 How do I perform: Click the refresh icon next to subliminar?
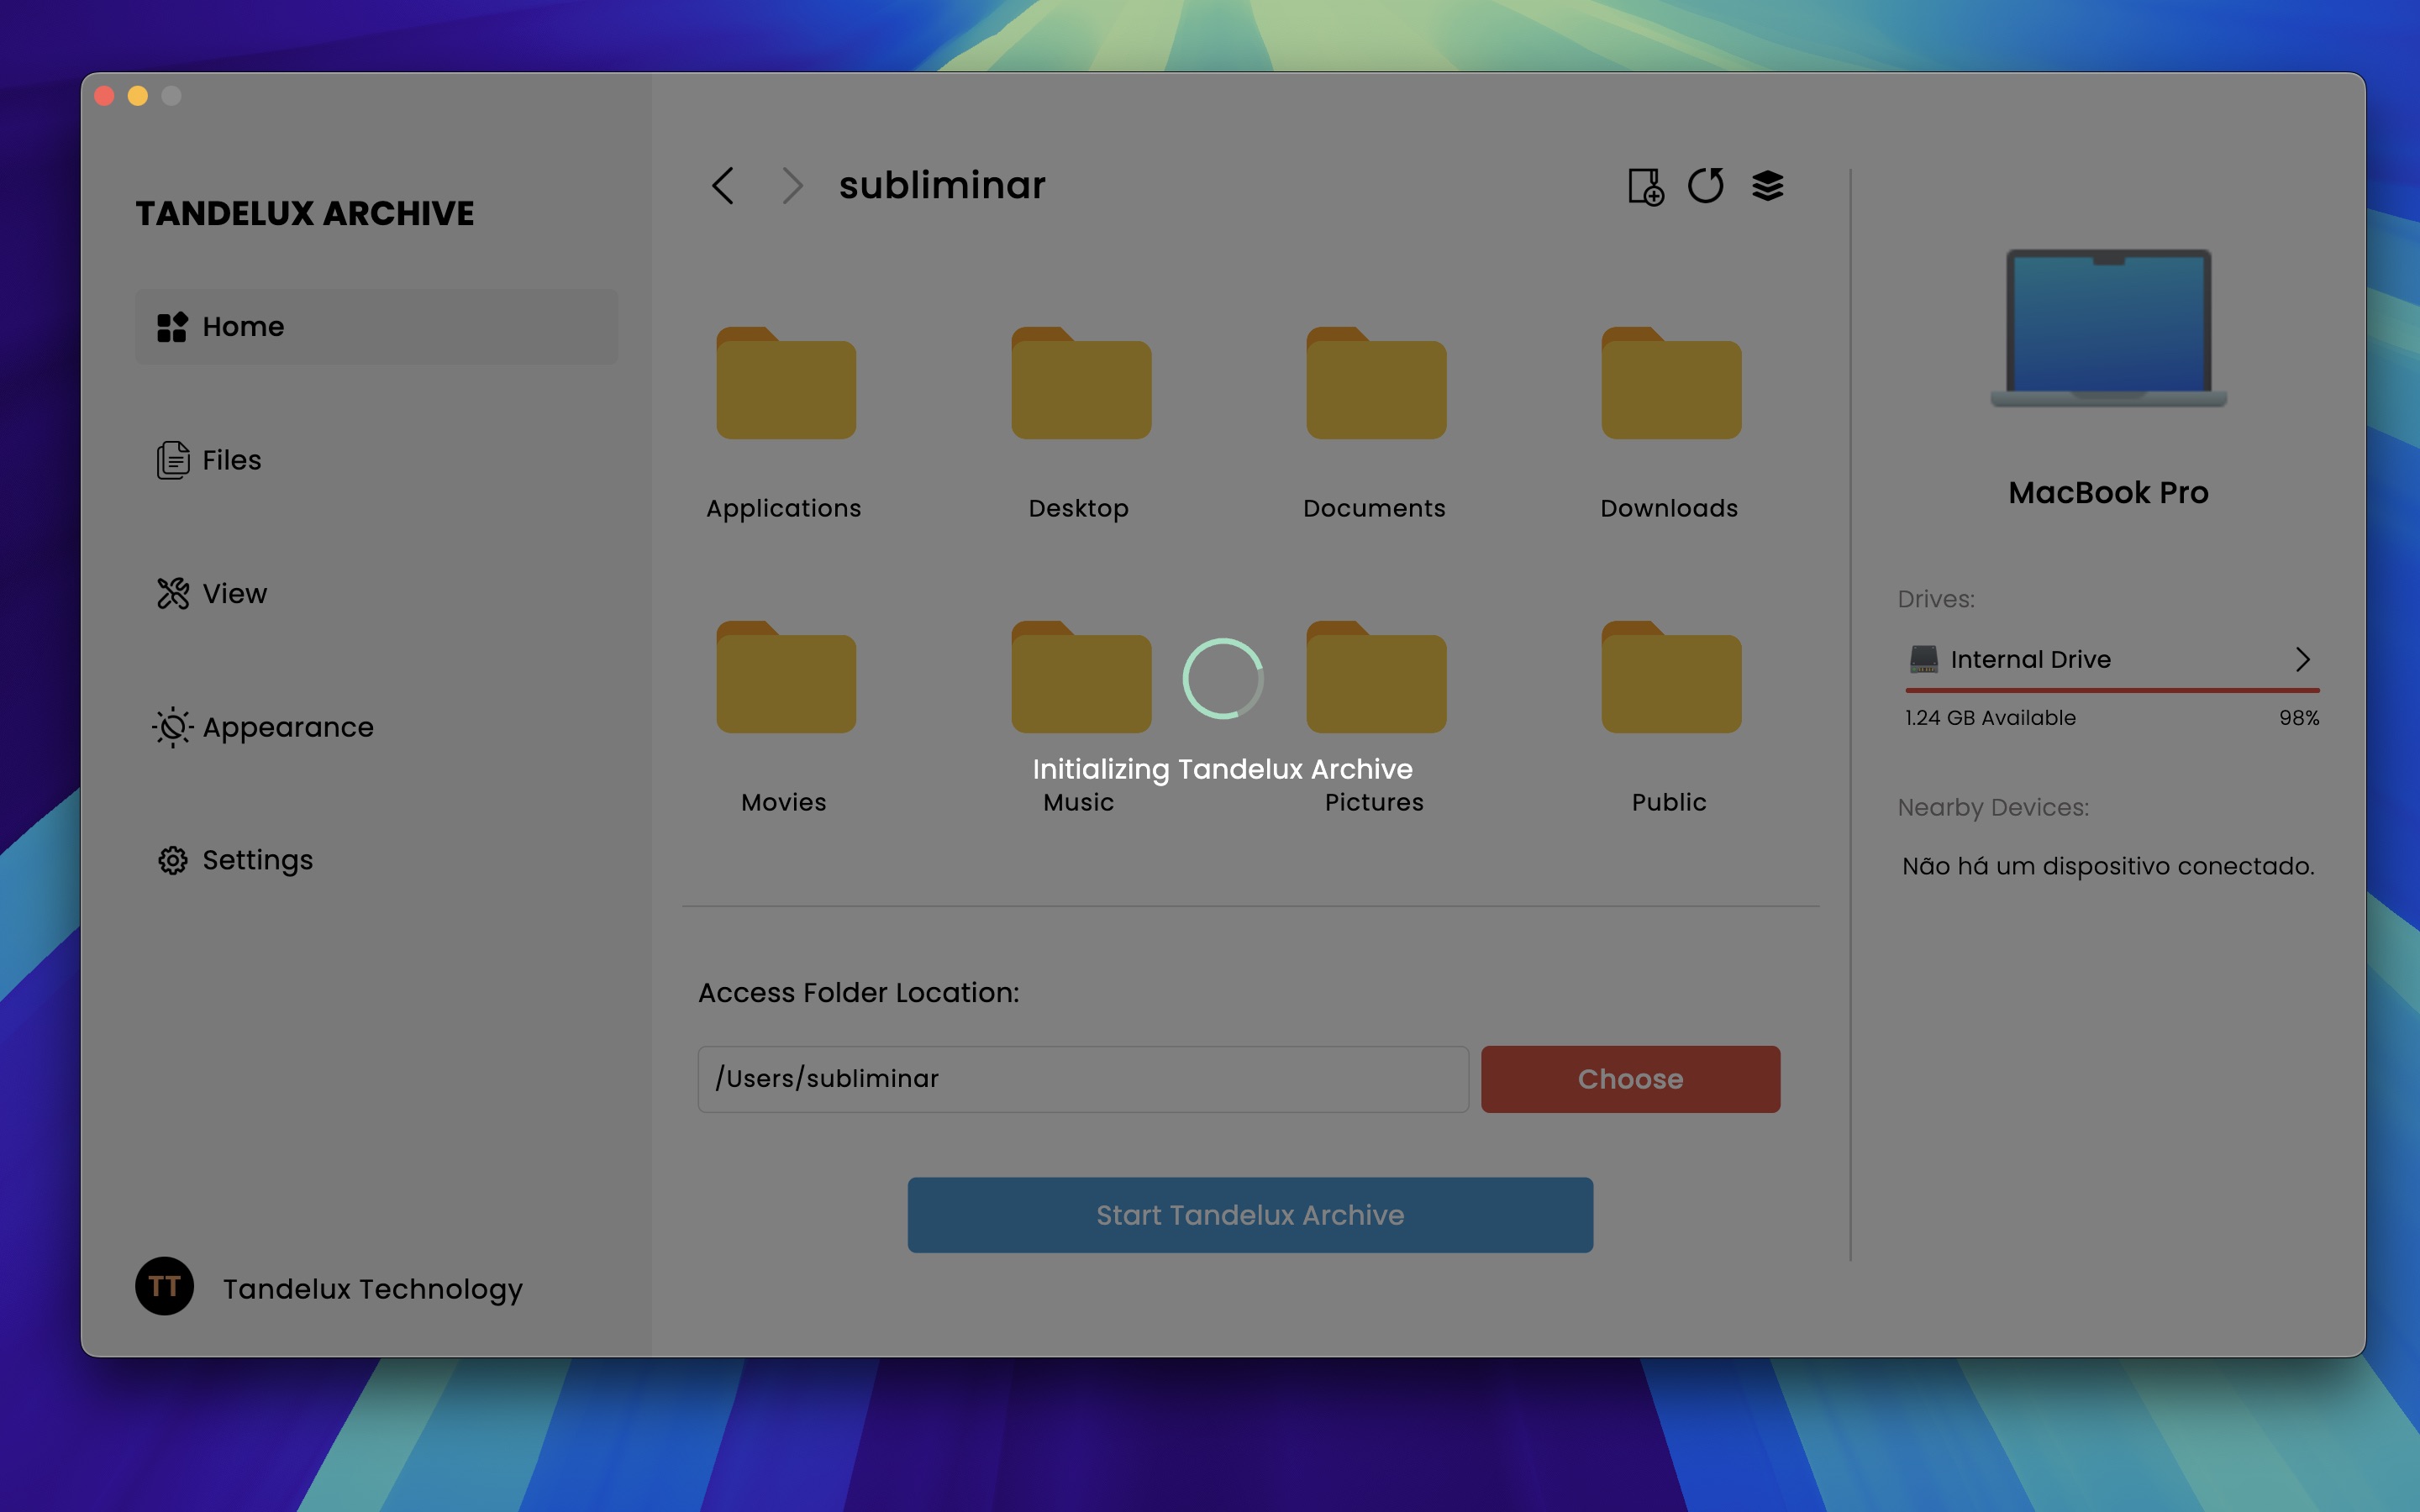click(1706, 185)
